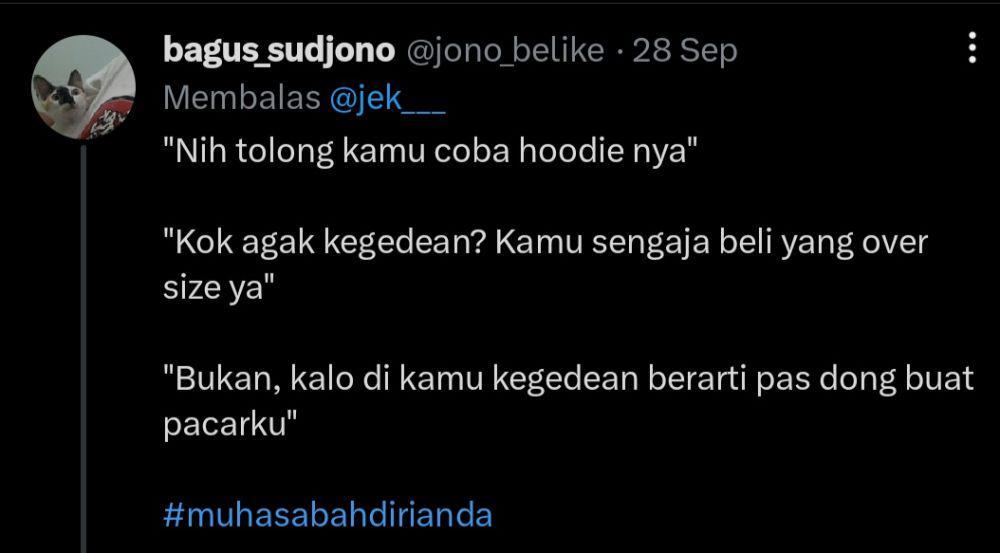Open the 28 Sep timestamp permalink
Viewport: 1000px width, 553px height.
tap(684, 51)
